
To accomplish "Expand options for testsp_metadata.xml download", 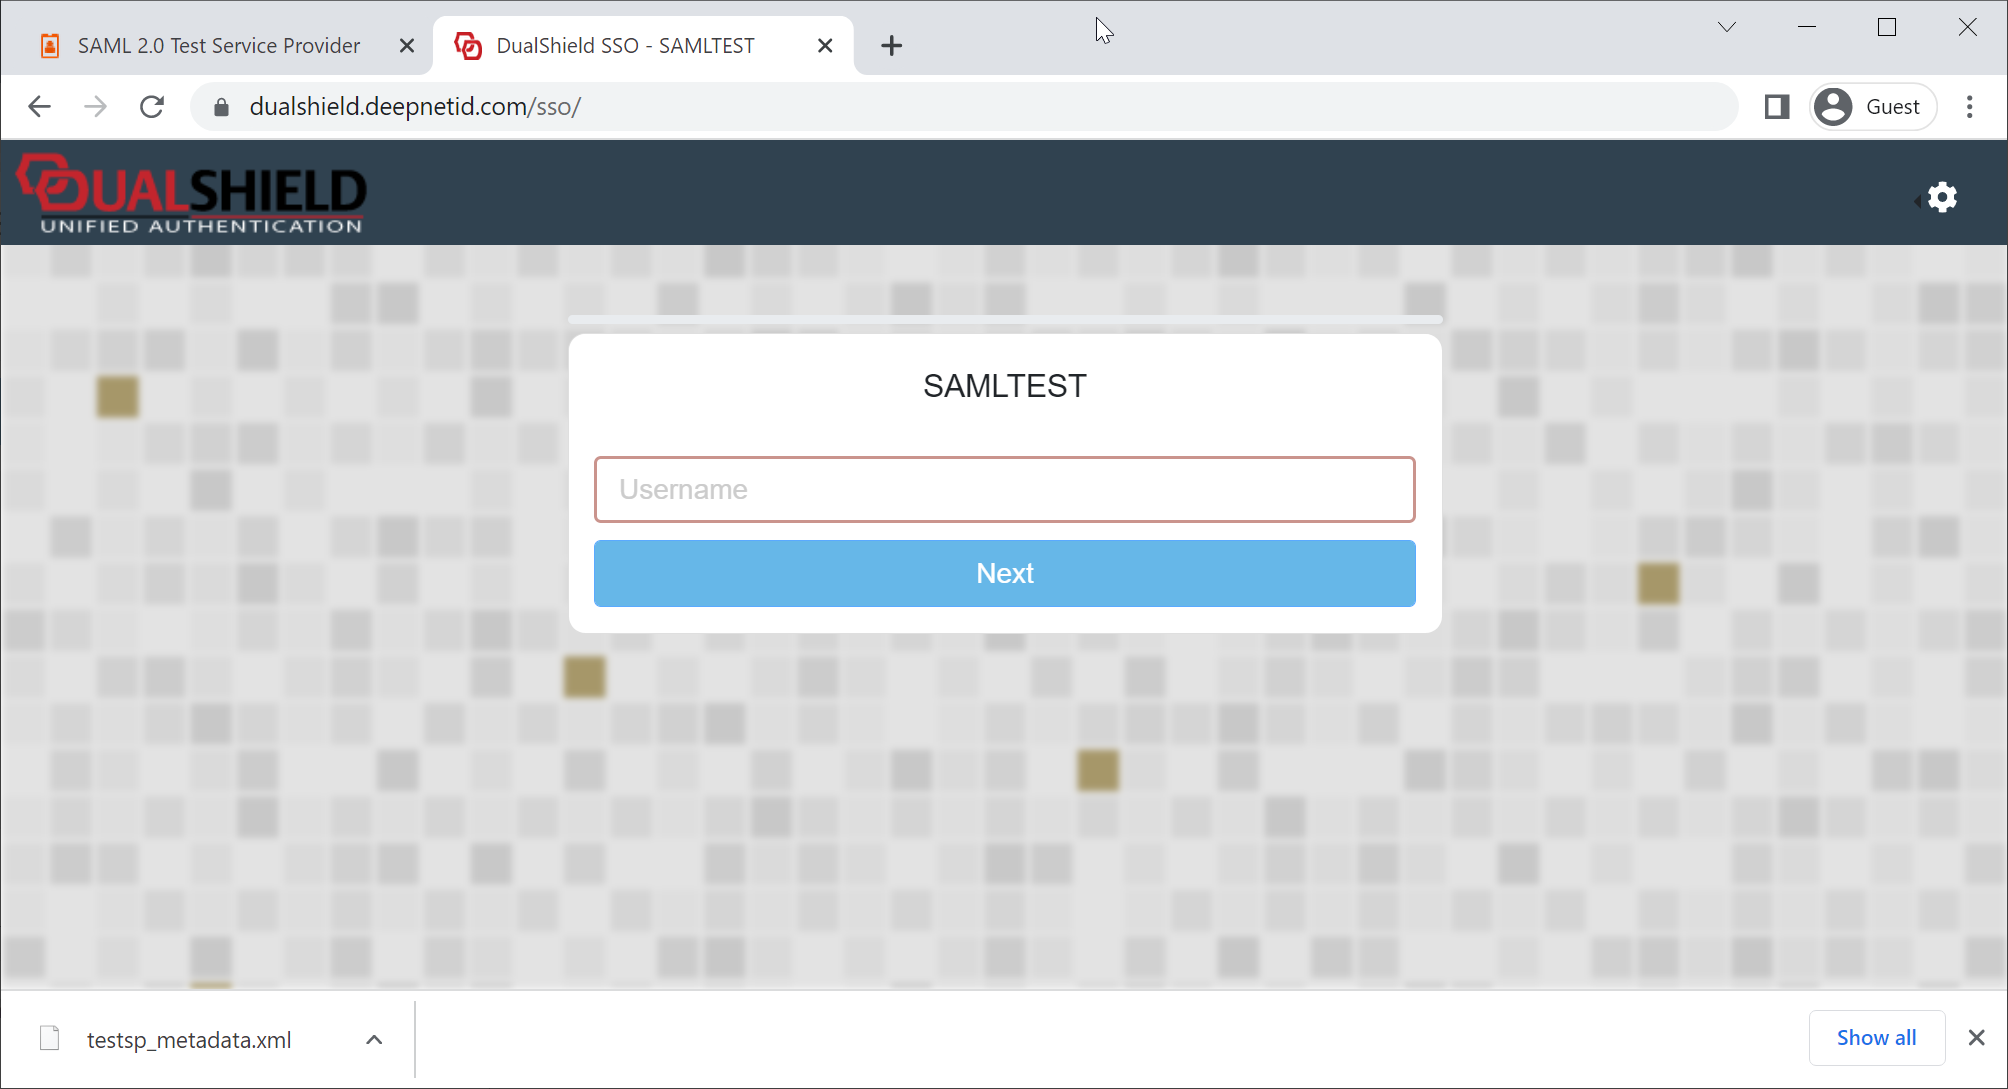I will pos(374,1040).
